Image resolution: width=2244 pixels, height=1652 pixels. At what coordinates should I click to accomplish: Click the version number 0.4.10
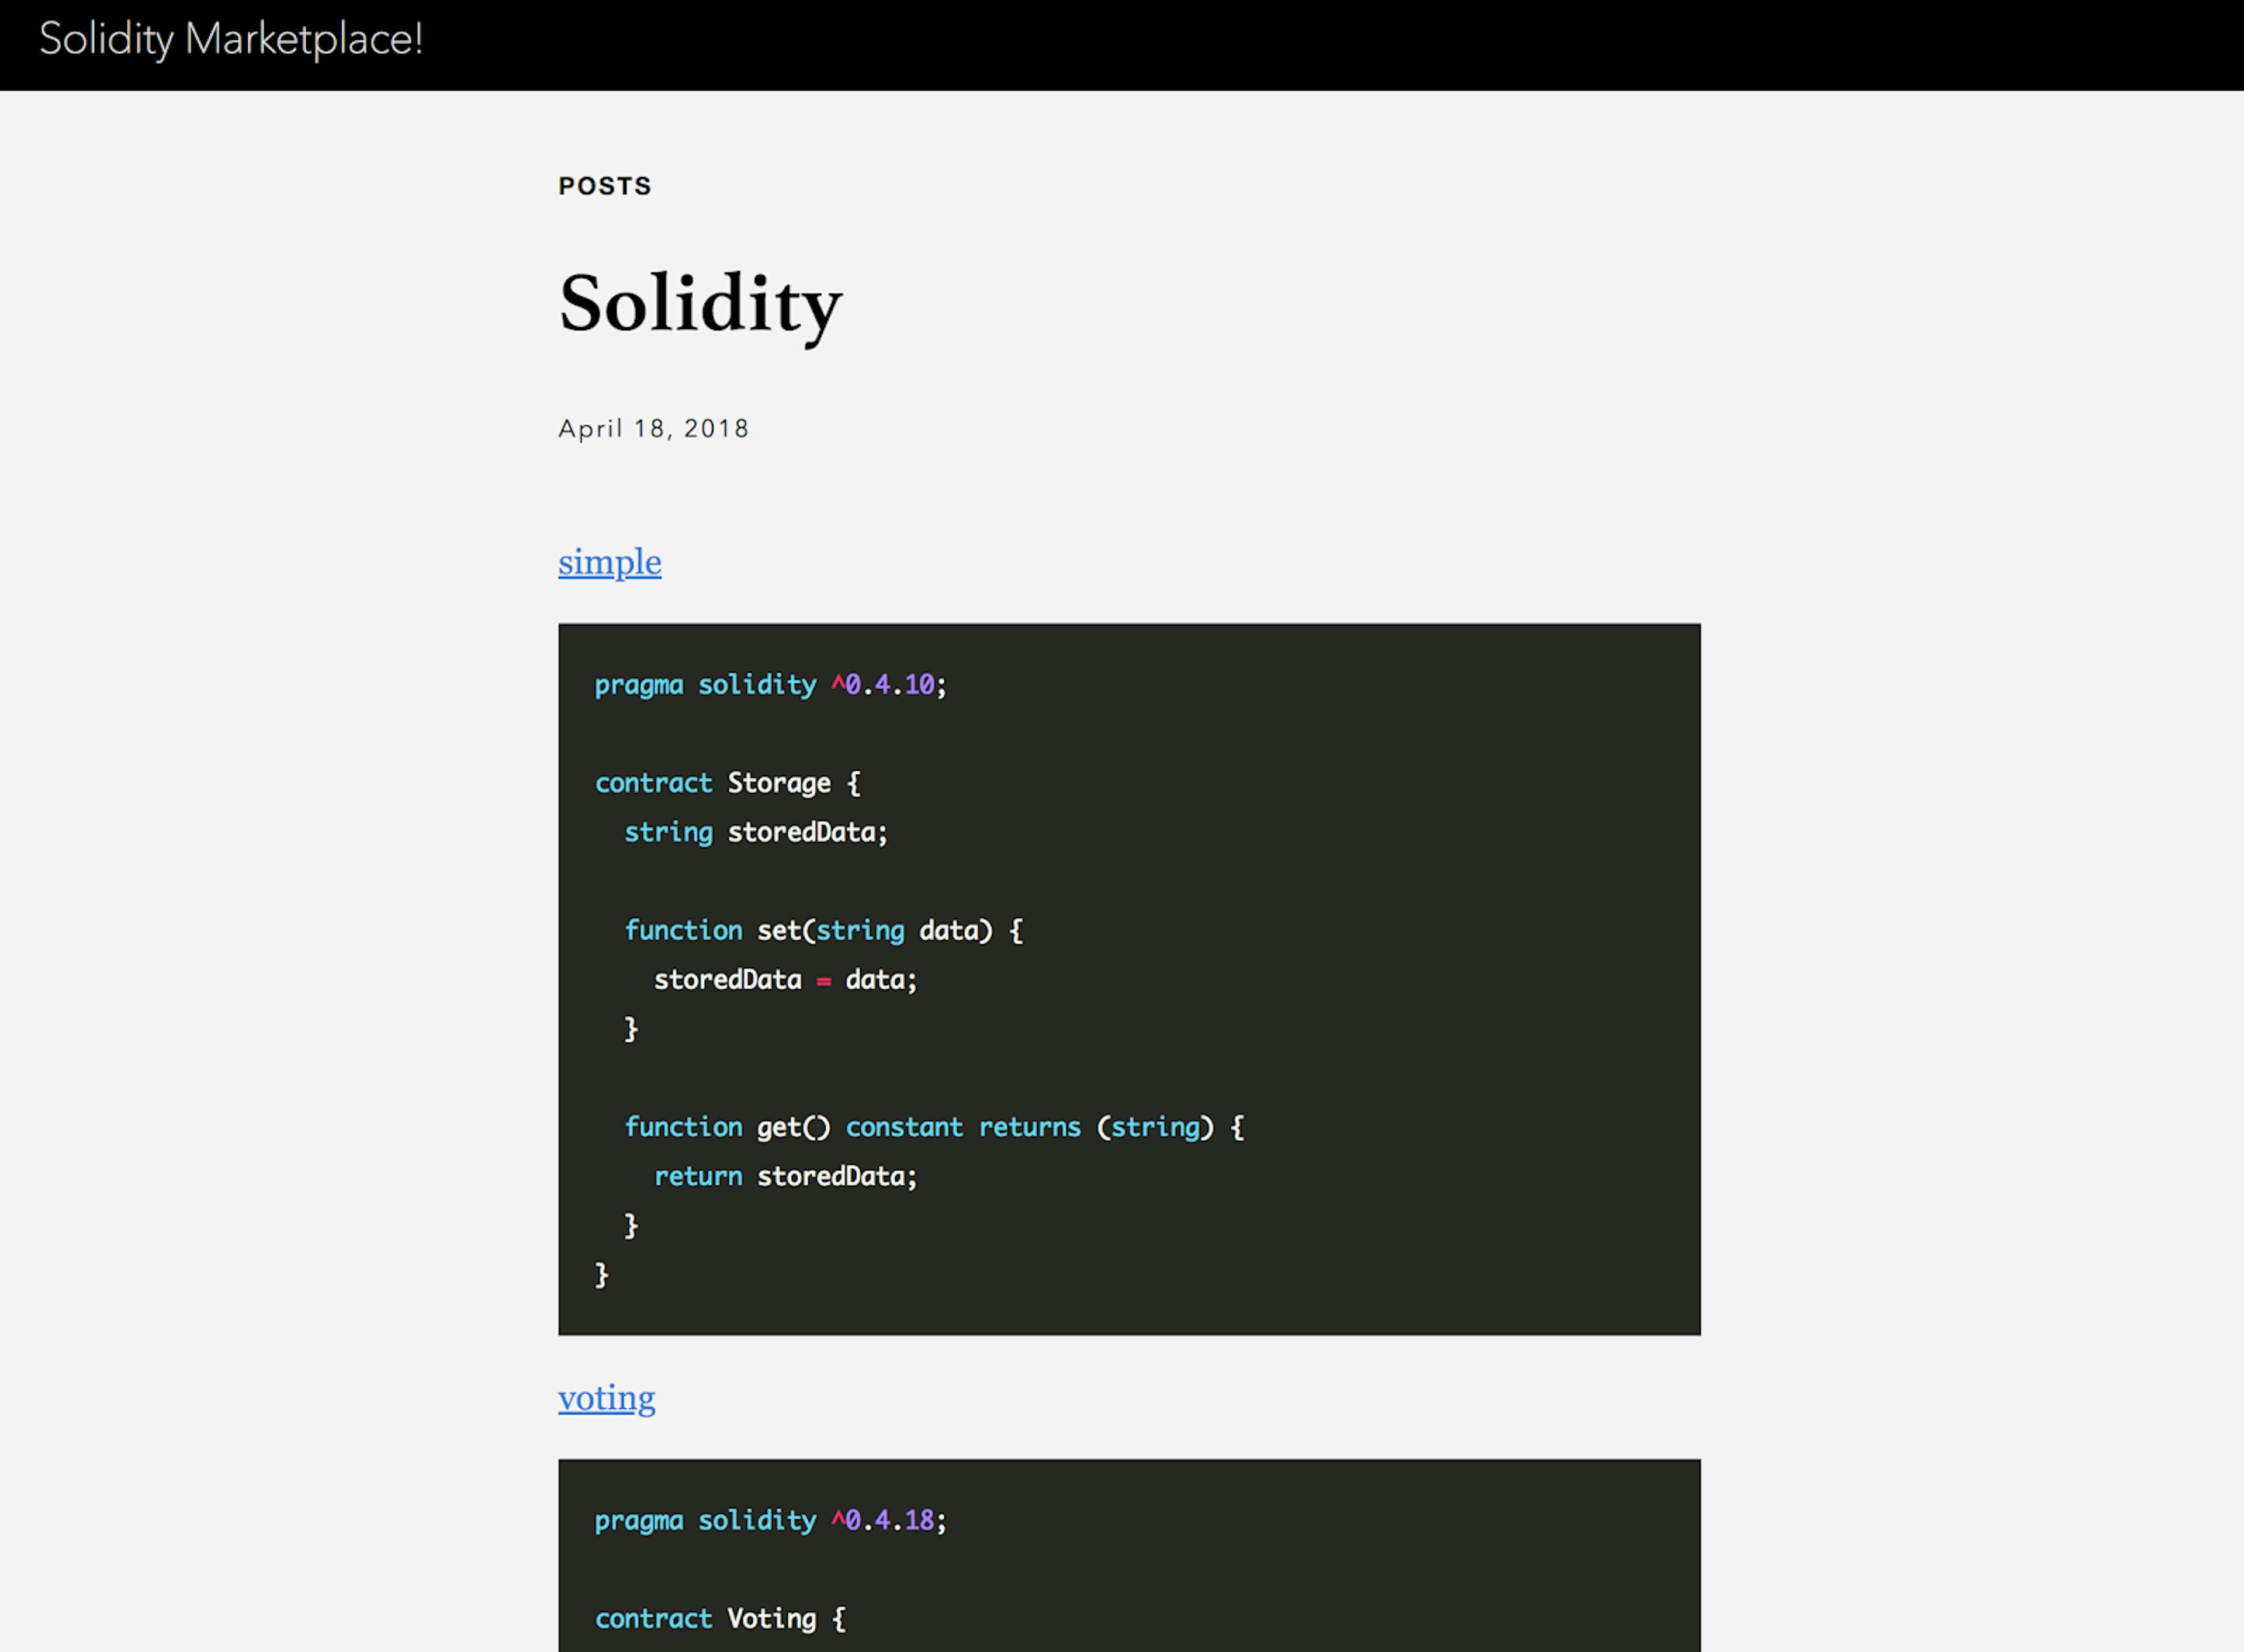tap(889, 685)
